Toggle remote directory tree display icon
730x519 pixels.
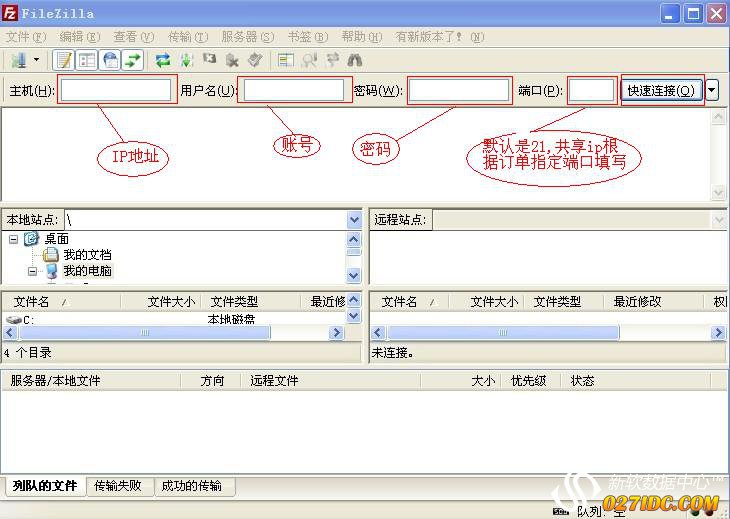click(110, 60)
